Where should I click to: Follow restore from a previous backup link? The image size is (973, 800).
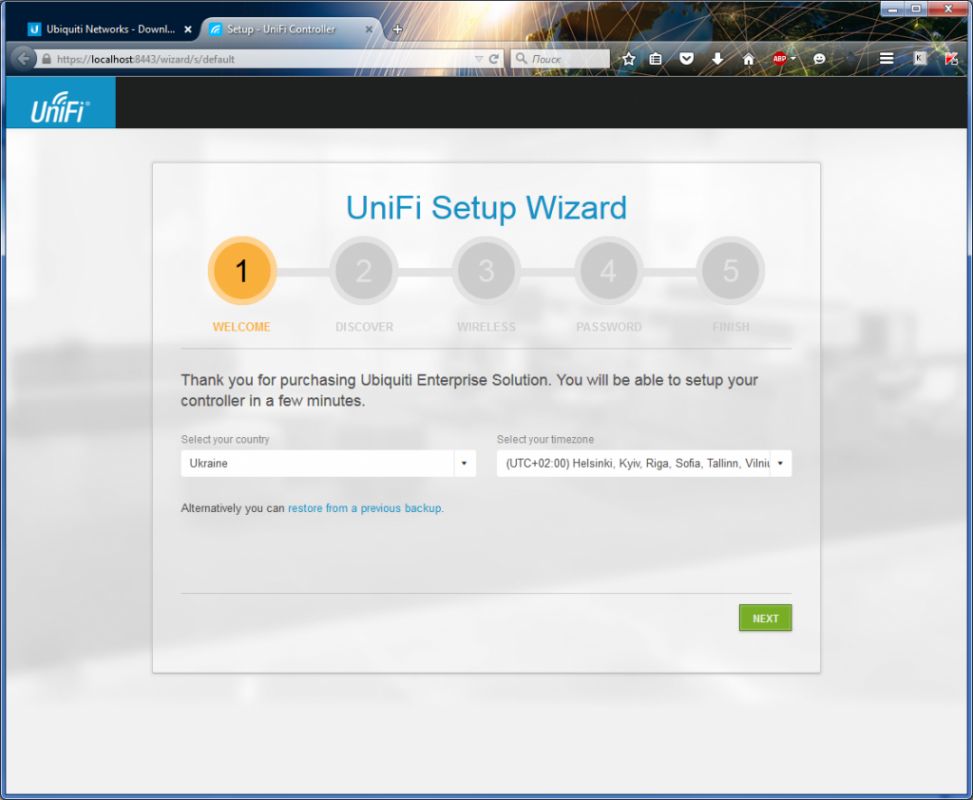(x=365, y=508)
